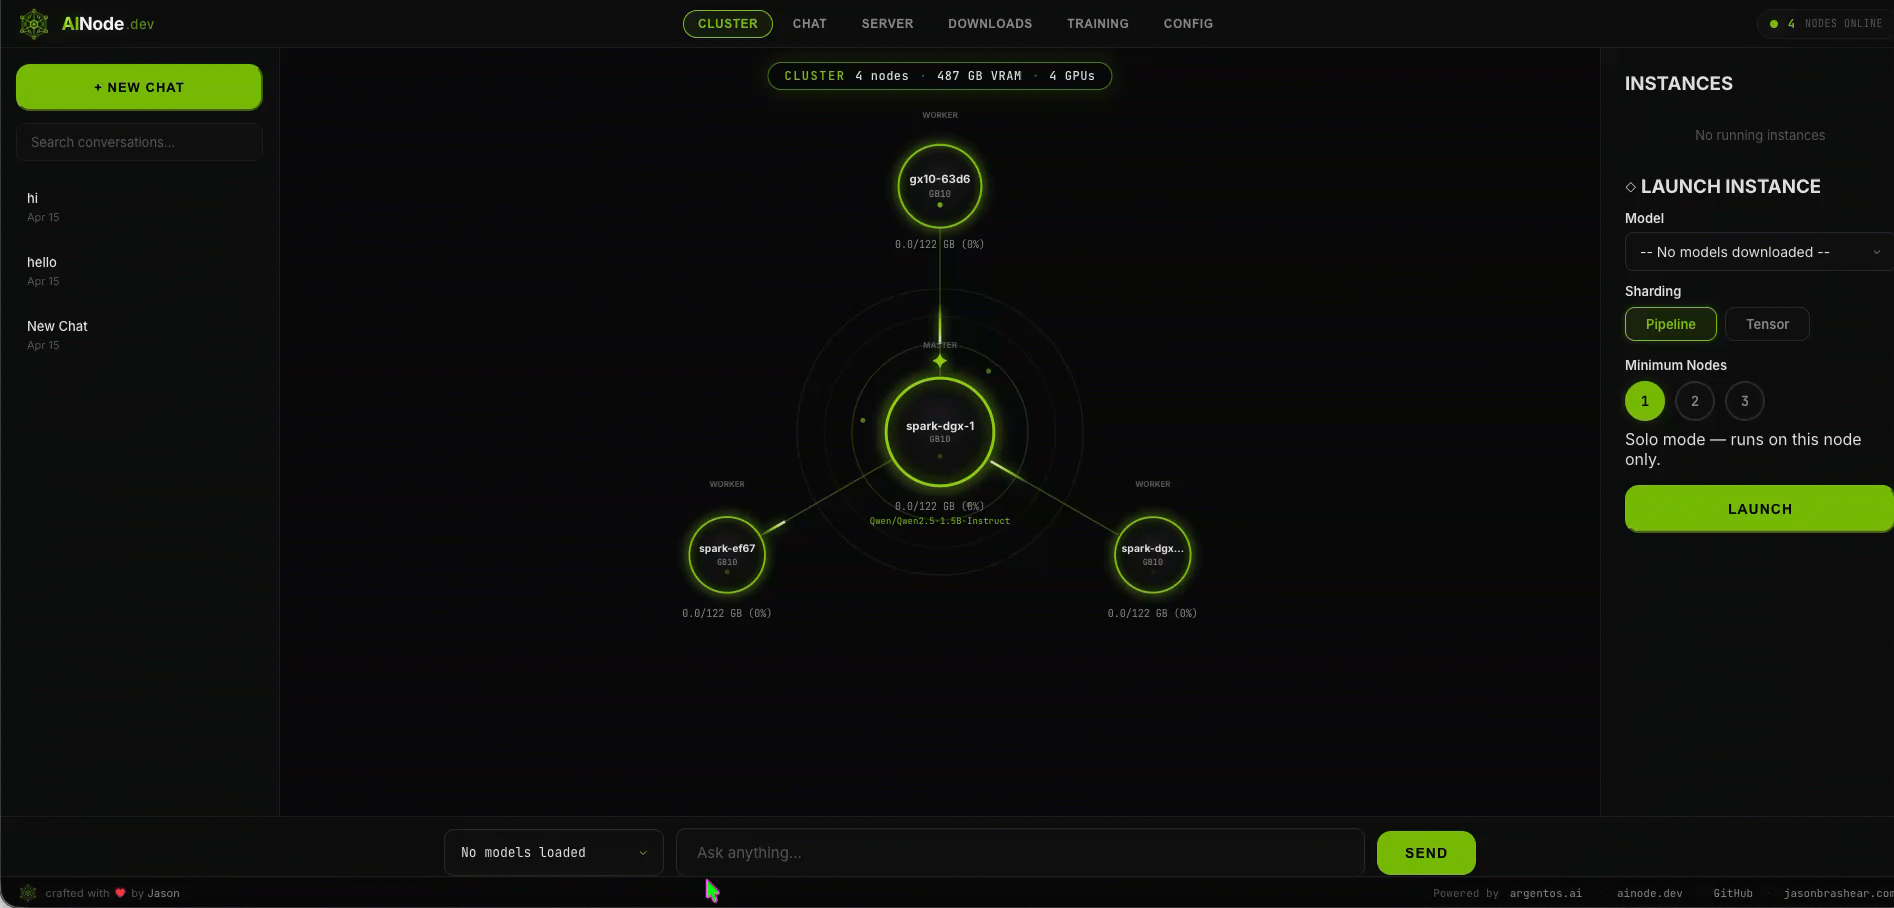Choose Tensor sharding
This screenshot has height=908, width=1894.
pos(1767,324)
